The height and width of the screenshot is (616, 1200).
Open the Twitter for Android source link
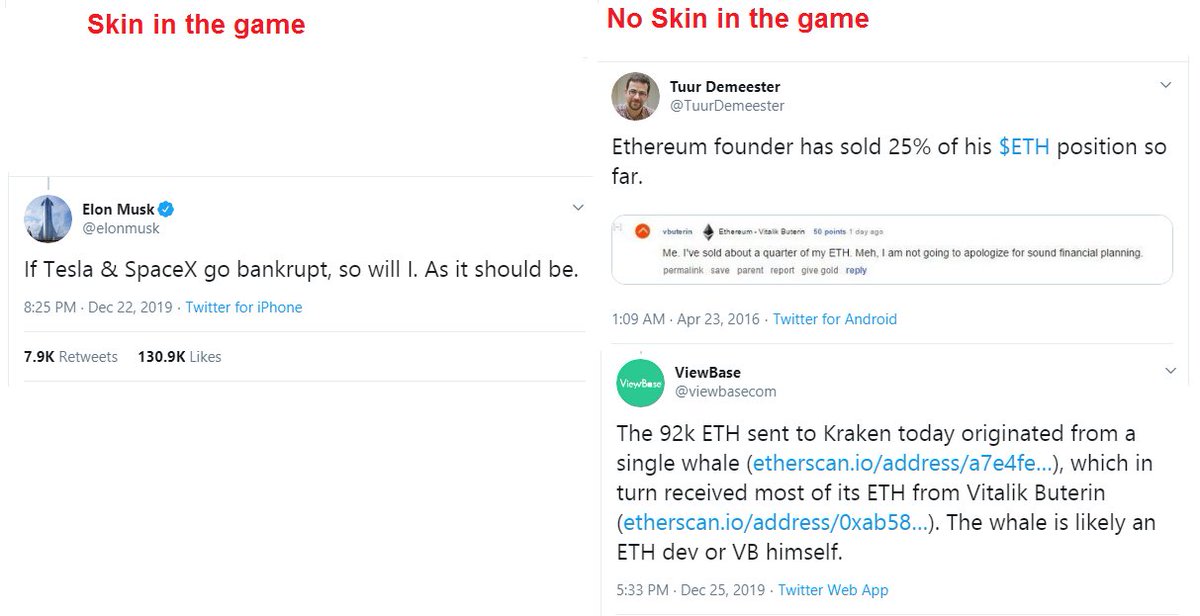click(x=835, y=319)
